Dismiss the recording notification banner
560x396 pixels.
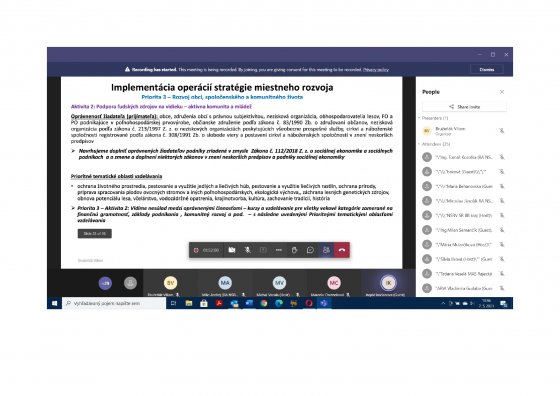(x=487, y=70)
